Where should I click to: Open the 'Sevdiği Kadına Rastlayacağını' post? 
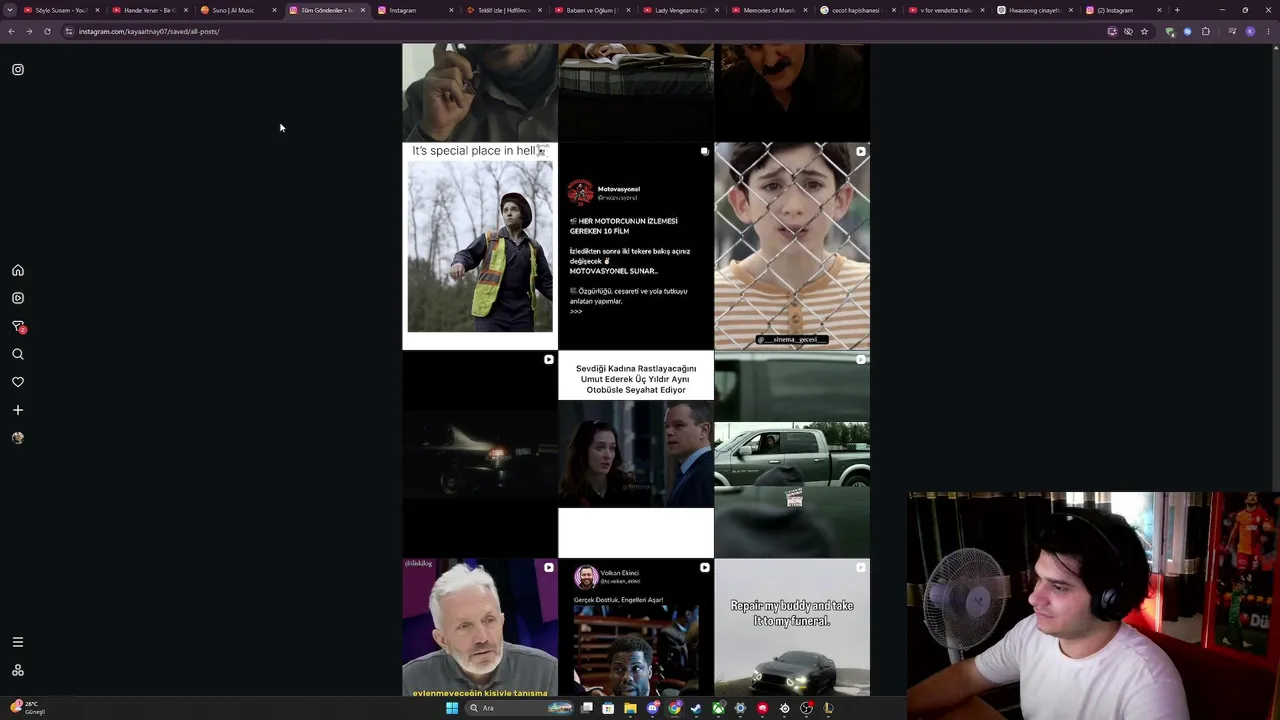[x=636, y=454]
